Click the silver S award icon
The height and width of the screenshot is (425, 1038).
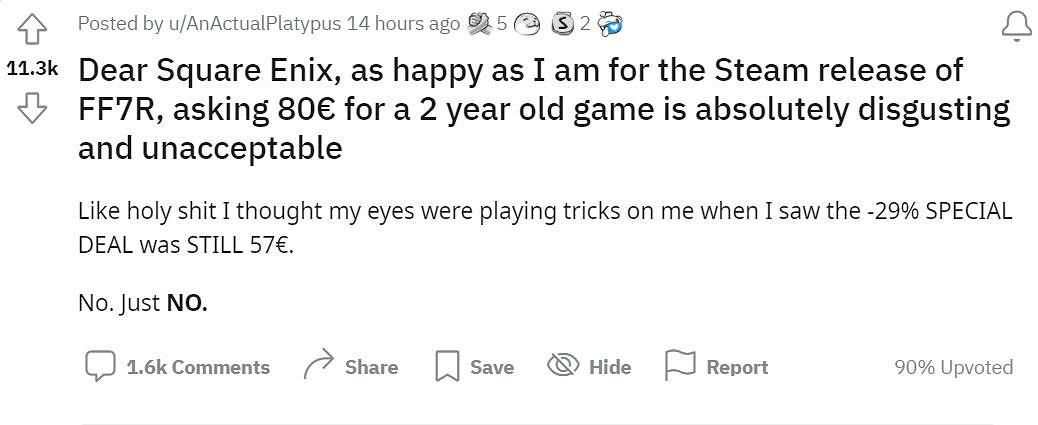pyautogui.click(x=563, y=23)
